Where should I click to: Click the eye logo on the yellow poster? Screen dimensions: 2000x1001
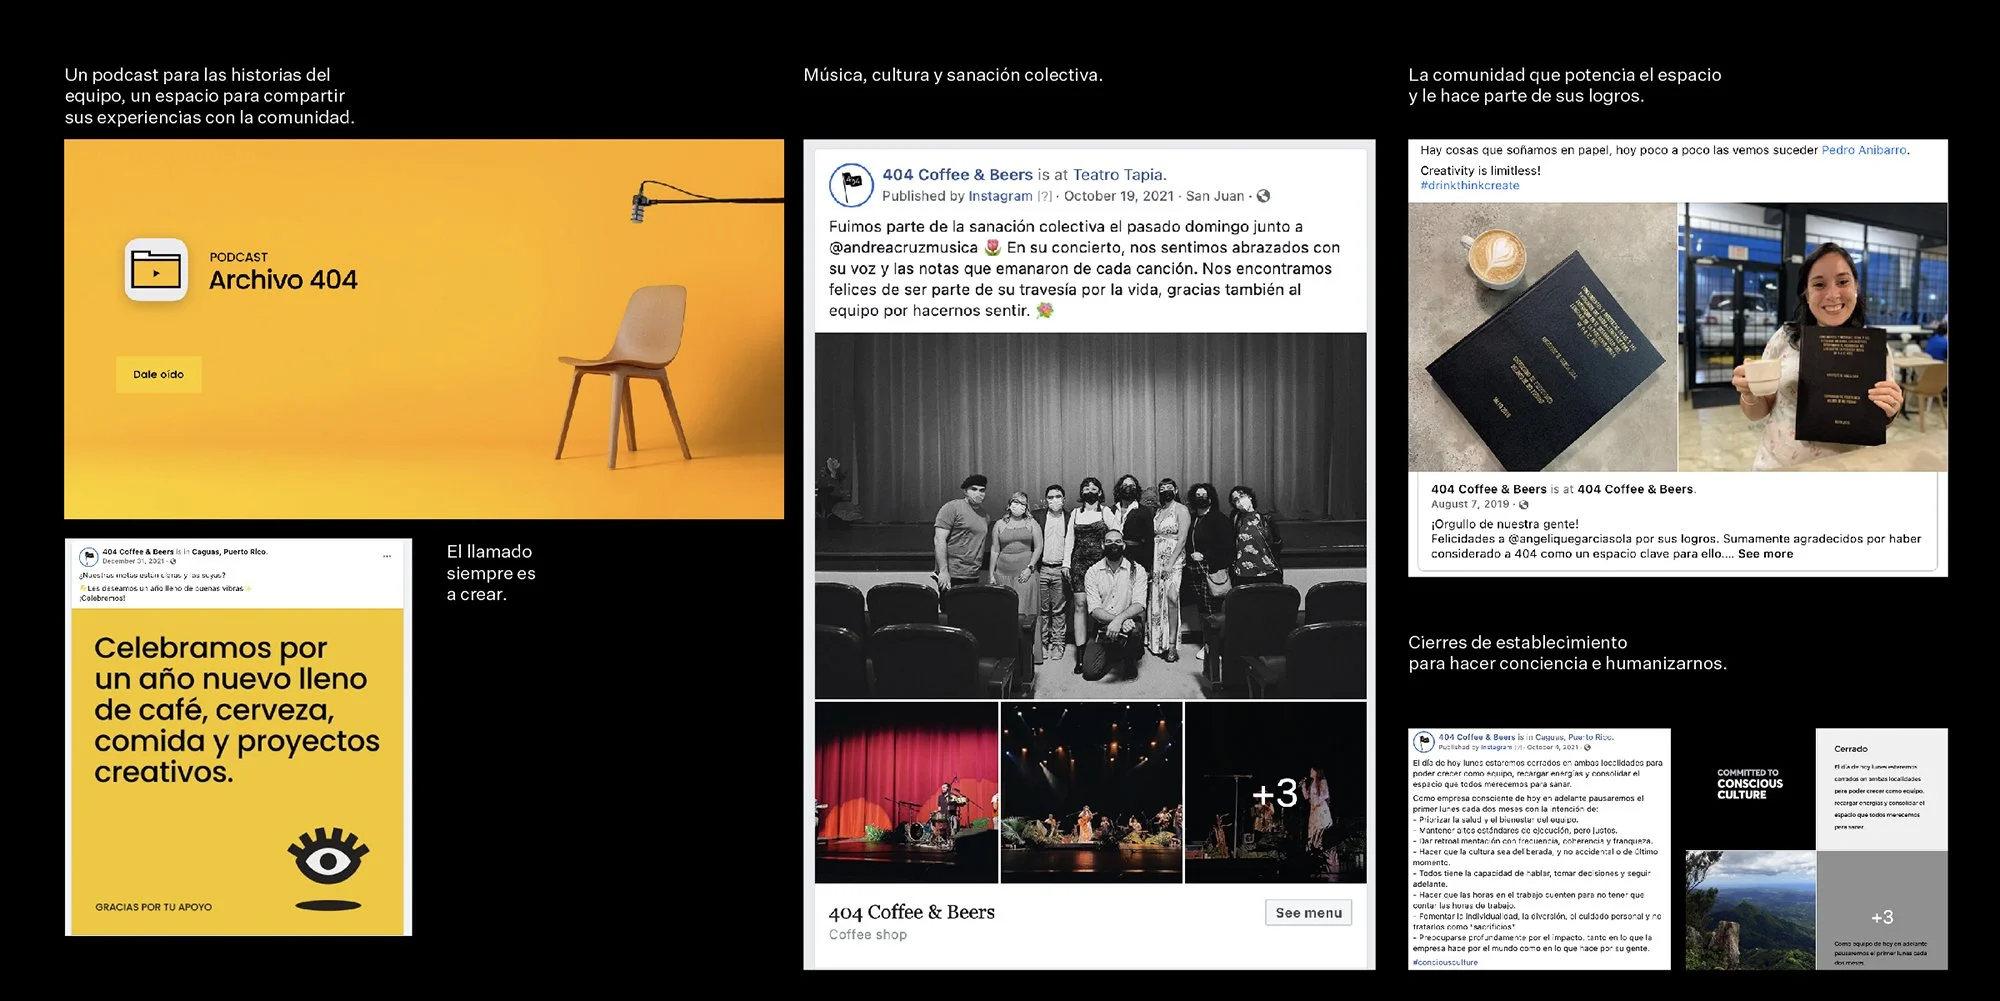(x=328, y=866)
